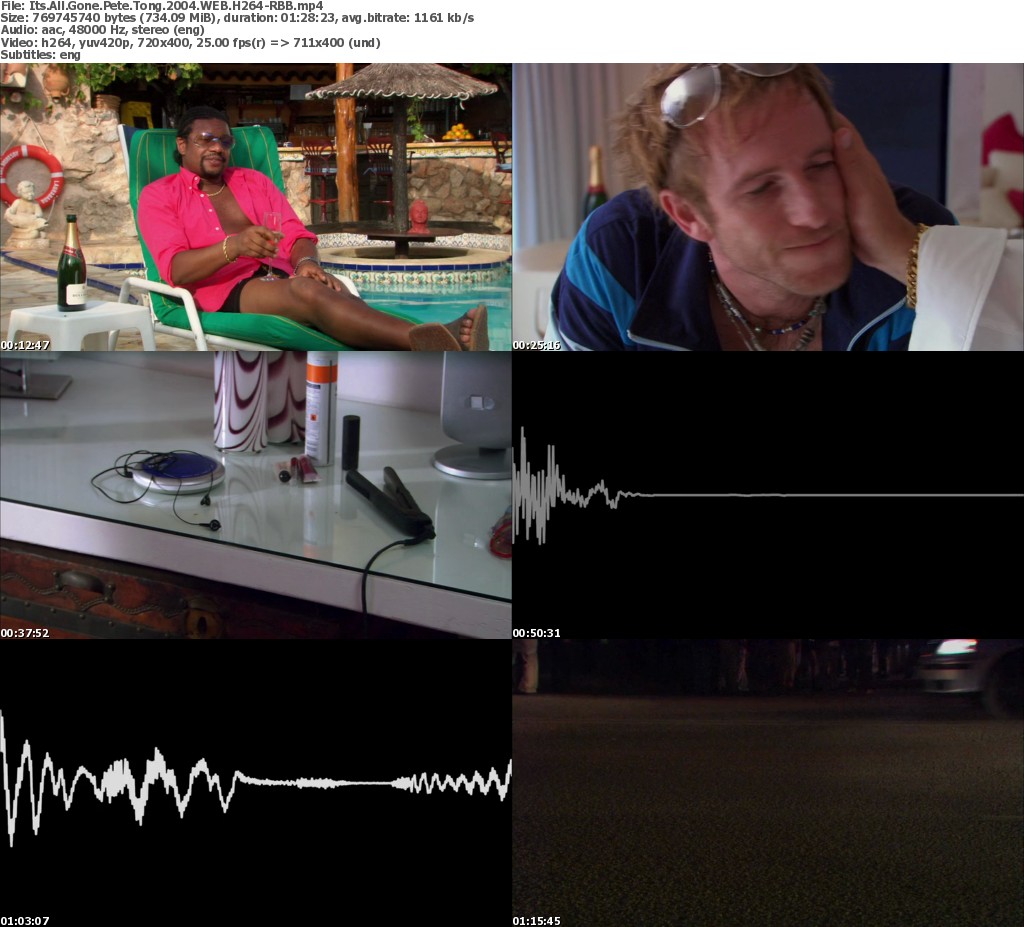Click the thumbnail frame at 00:37:52
The height and width of the screenshot is (927, 1024).
click(255, 495)
